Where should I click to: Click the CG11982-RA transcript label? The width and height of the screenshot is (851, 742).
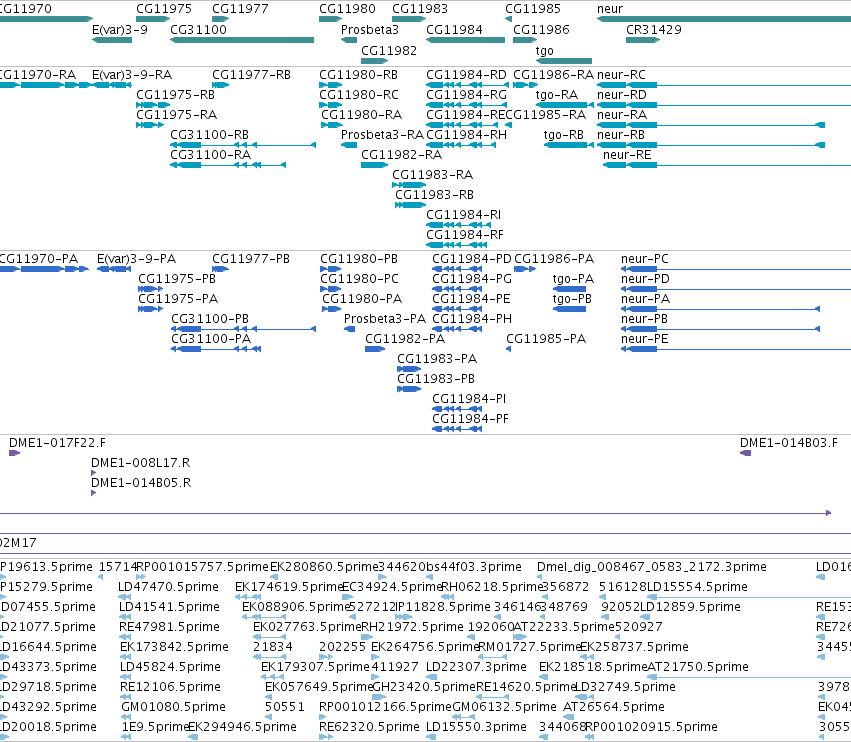click(x=402, y=155)
